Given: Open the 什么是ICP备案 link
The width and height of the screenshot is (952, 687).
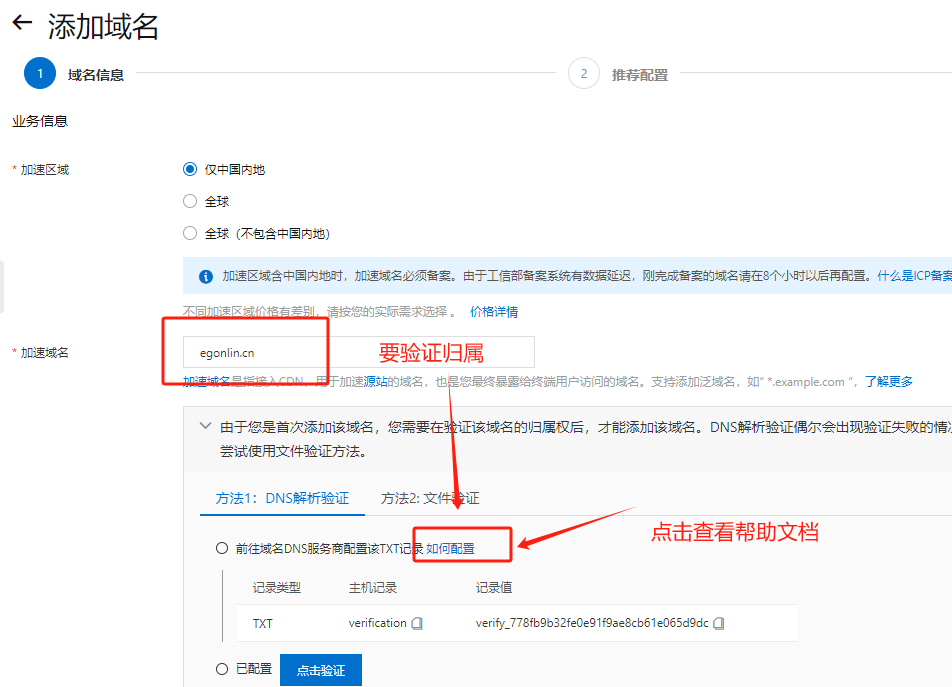Looking at the screenshot, I should point(913,276).
